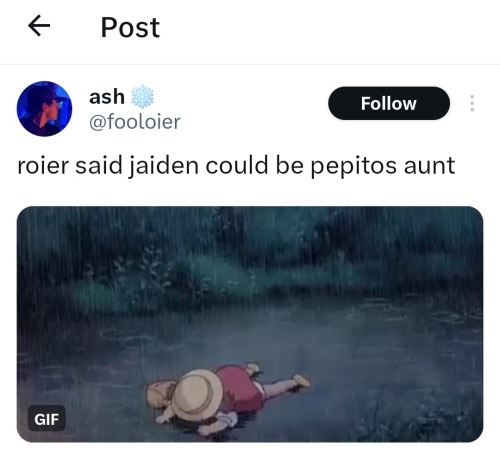
Task: Open the @fooloier handle link
Action: [135, 122]
